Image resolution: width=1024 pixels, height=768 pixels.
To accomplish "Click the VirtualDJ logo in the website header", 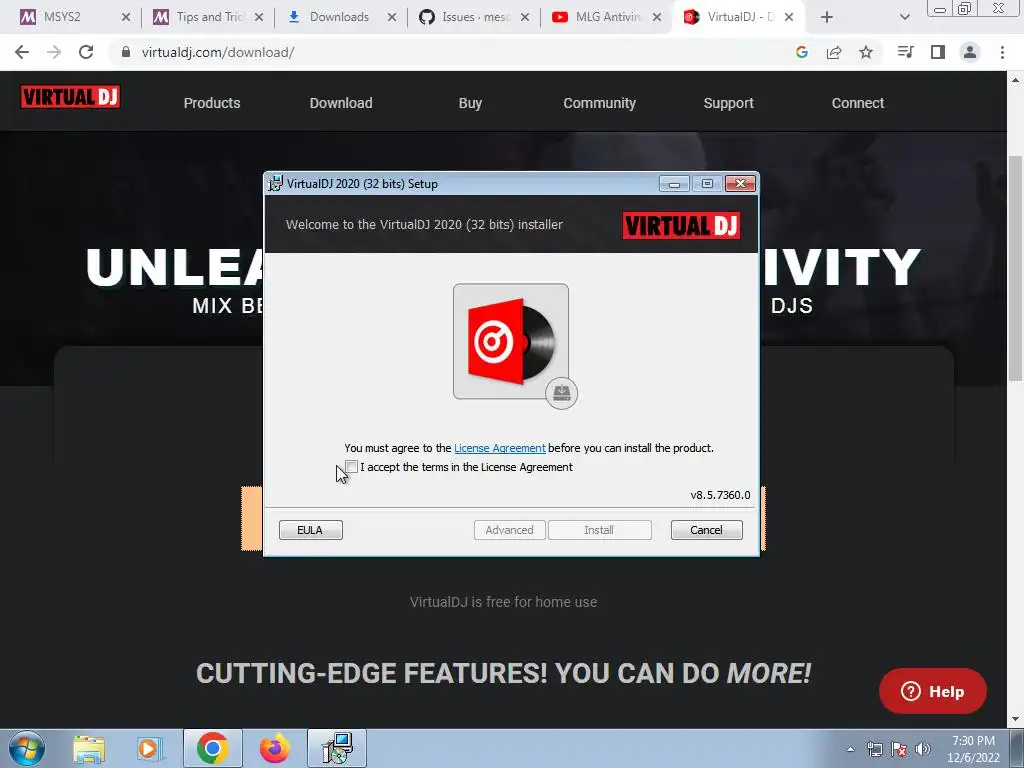I will tap(71, 97).
